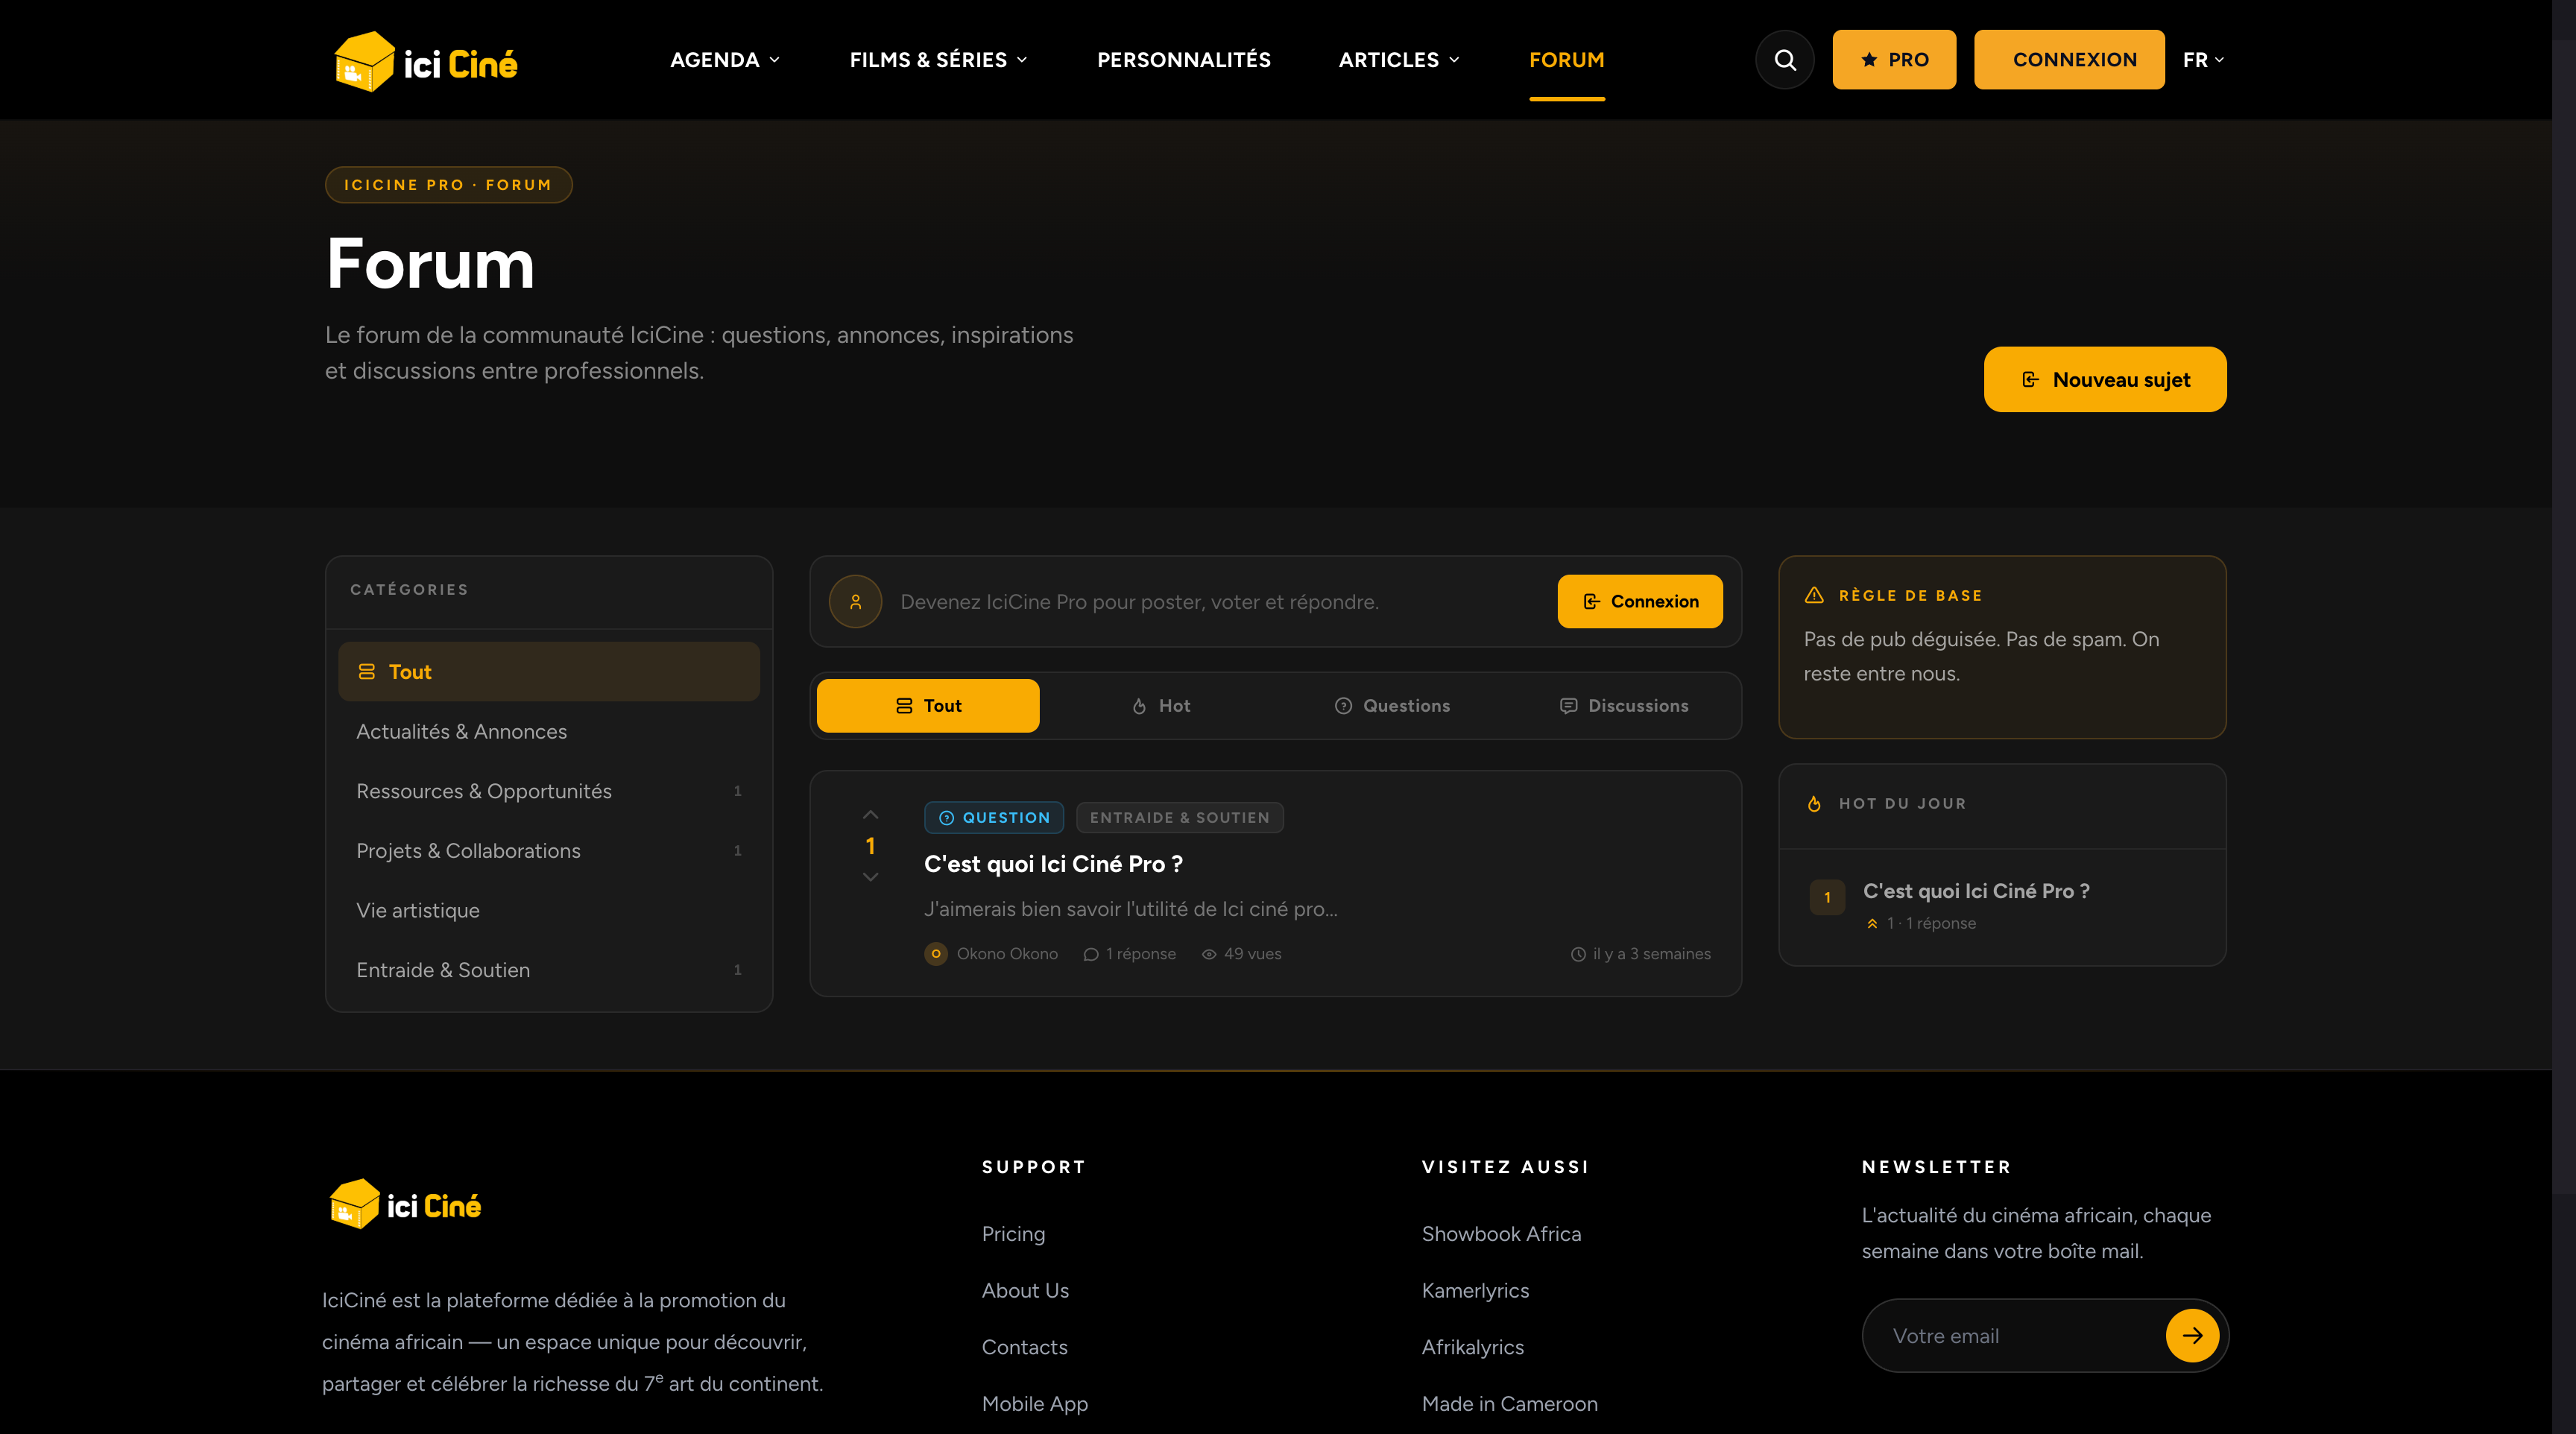Visit Afrikalyrics link
Viewport: 2576px width, 1434px height.
[1473, 1347]
